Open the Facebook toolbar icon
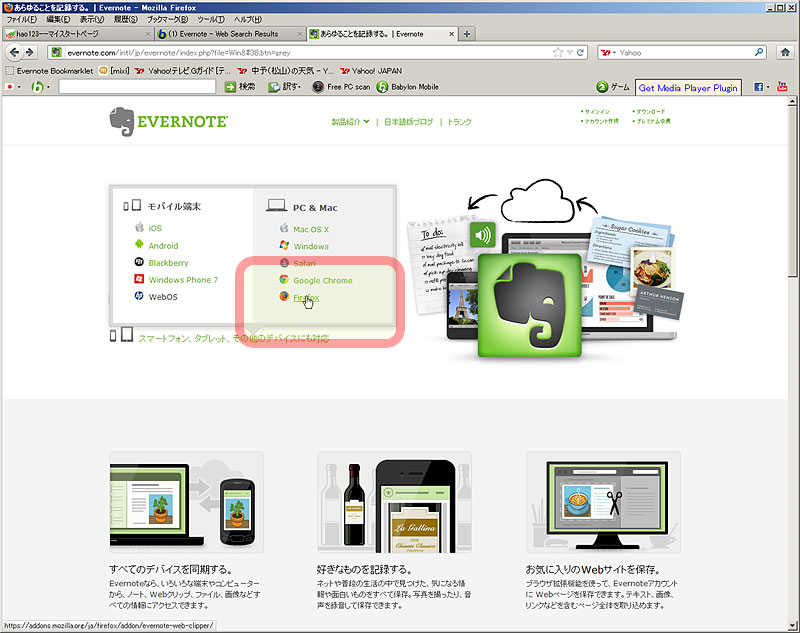The width and height of the screenshot is (800, 633). point(759,87)
